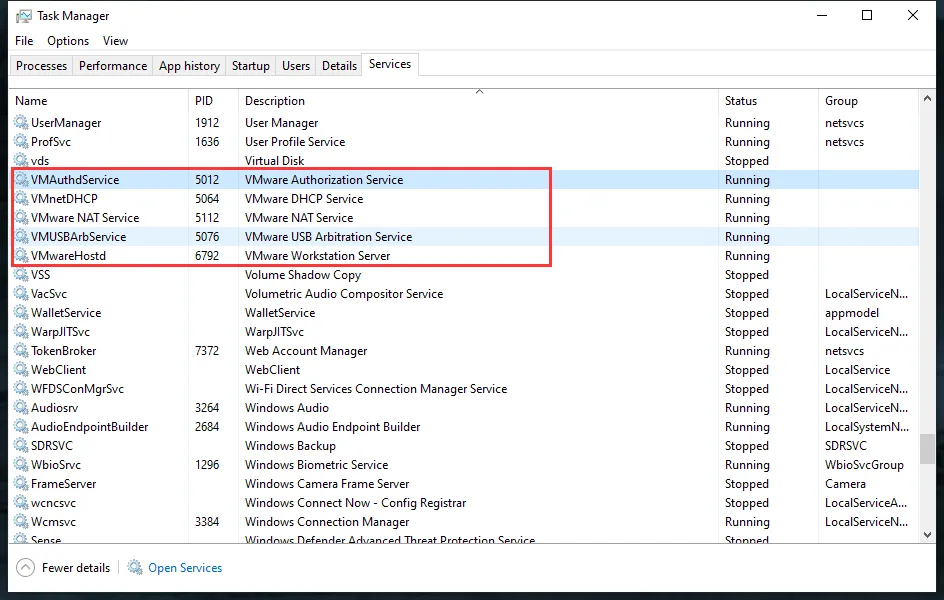This screenshot has height=600, width=944.
Task: Switch to the Startup tab
Action: coord(250,66)
